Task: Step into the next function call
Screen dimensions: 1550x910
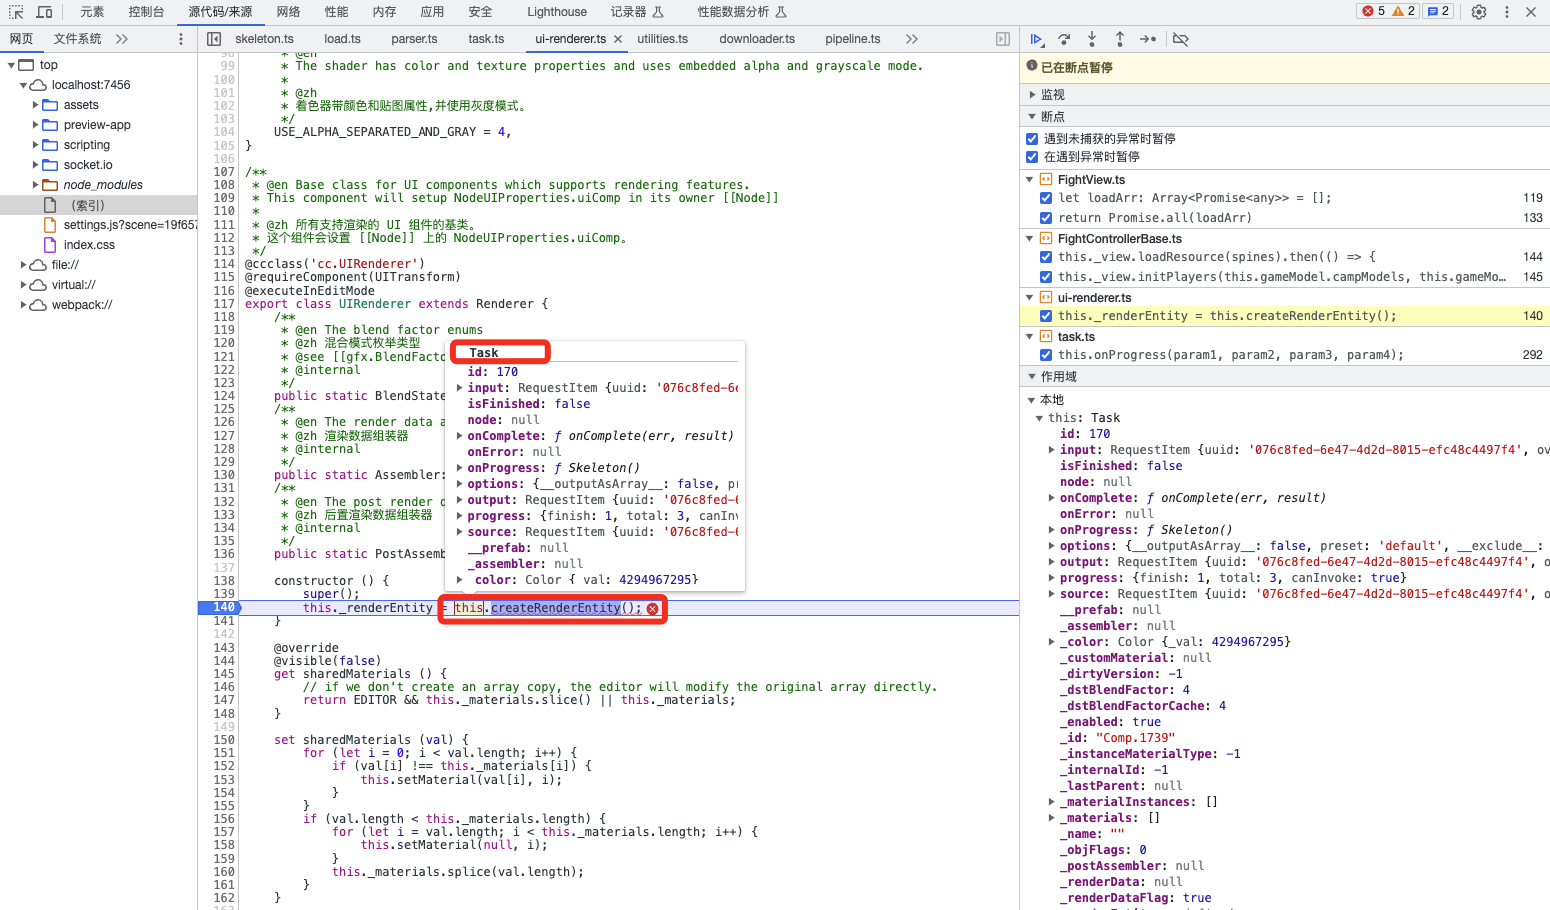Action: (1092, 39)
